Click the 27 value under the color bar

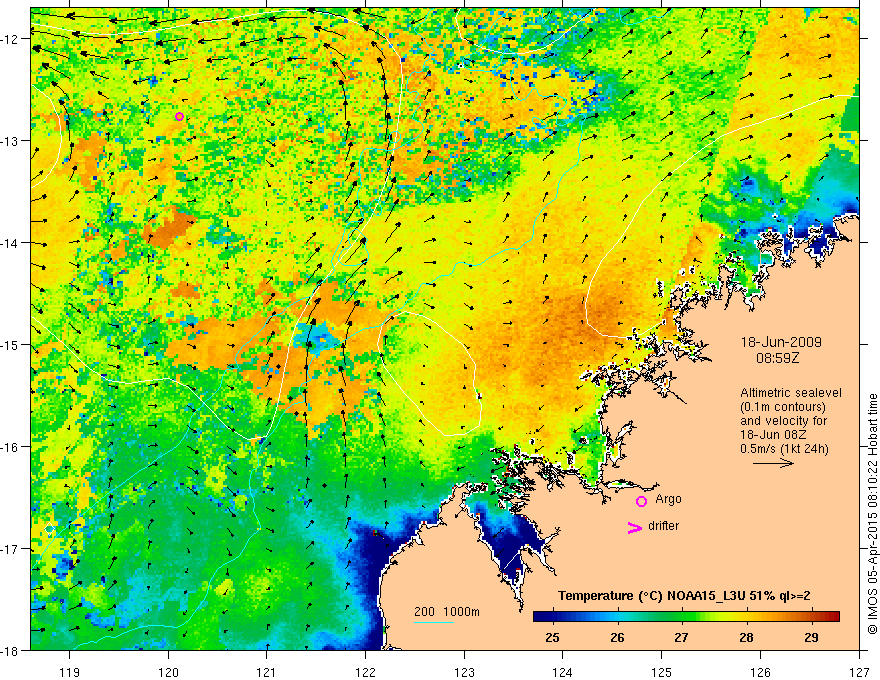681,637
